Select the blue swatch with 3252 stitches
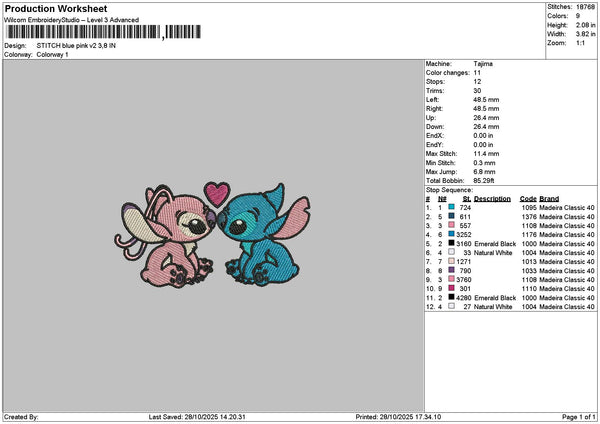Viewport: 600px width, 424px height. coord(452,234)
